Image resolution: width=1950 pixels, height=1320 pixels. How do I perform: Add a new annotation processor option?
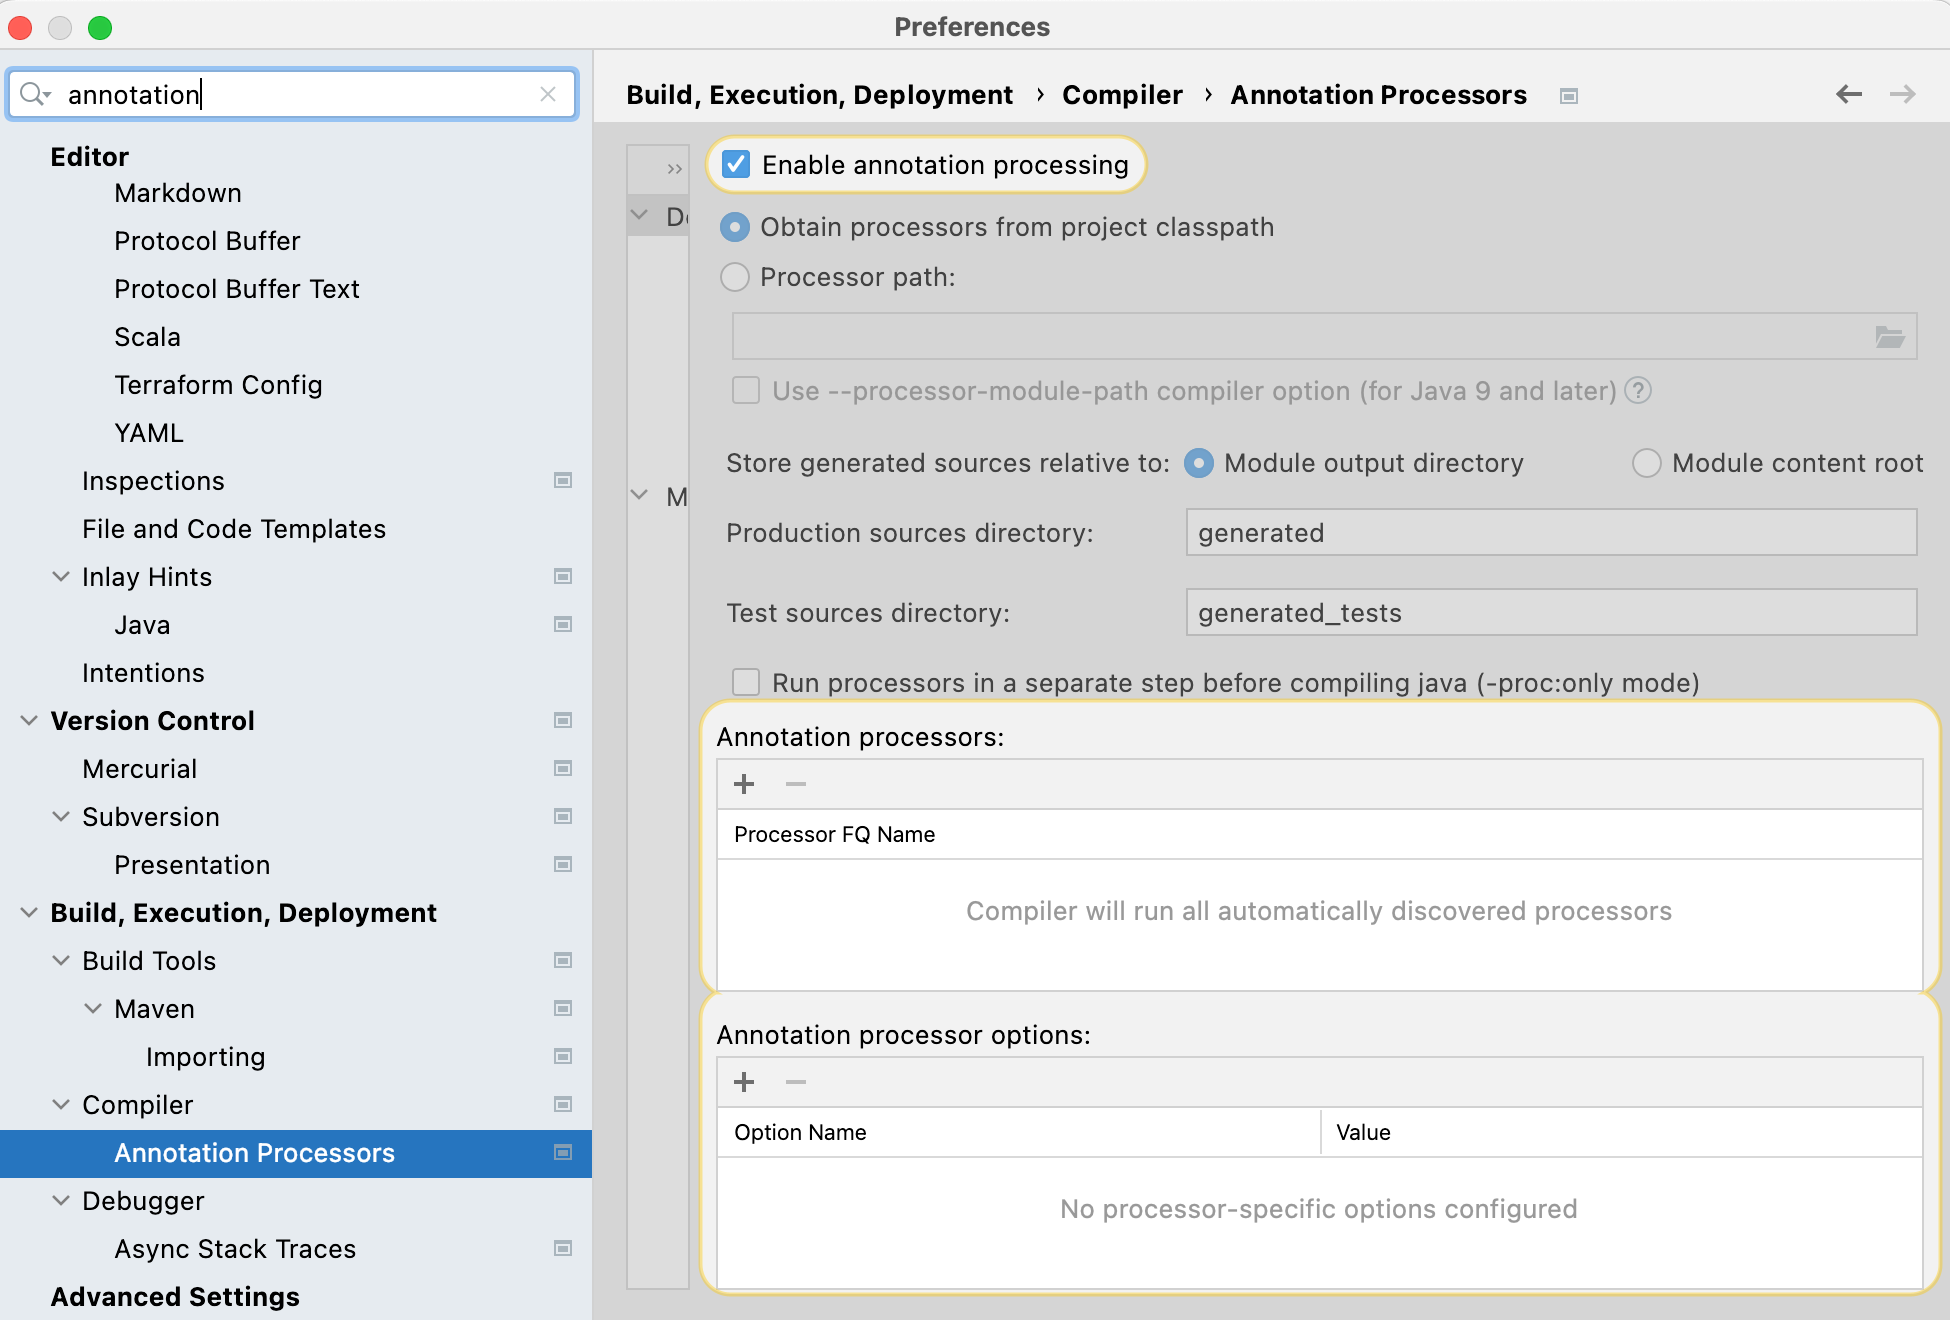[744, 1082]
